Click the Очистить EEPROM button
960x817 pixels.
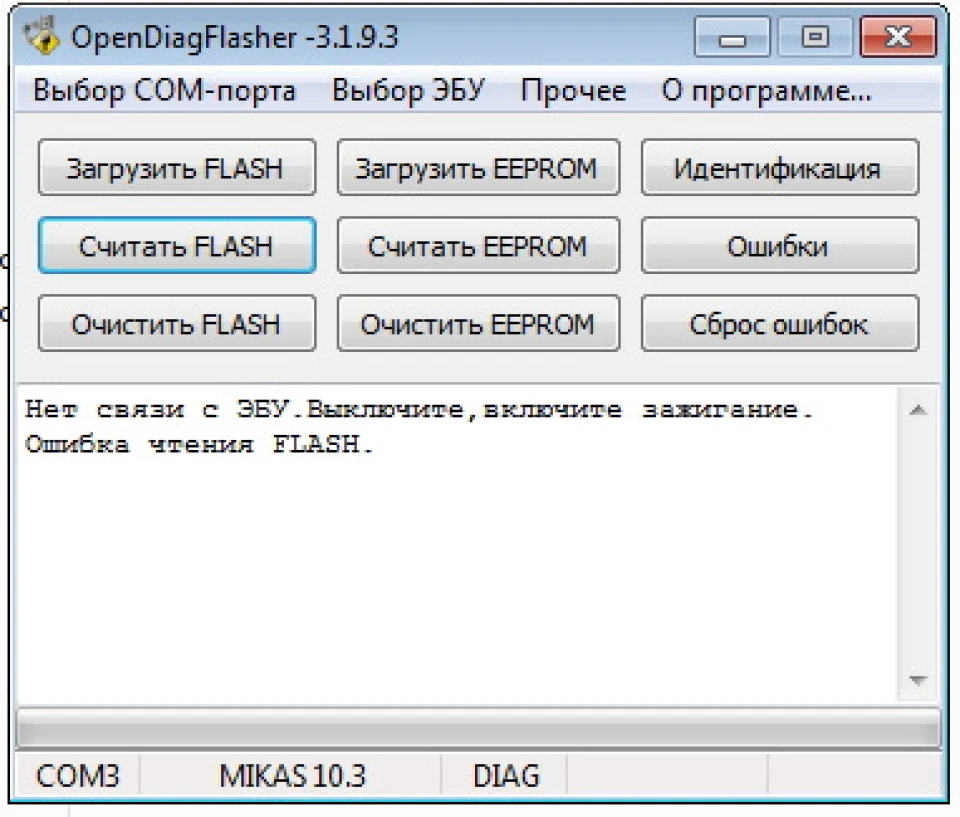pyautogui.click(x=478, y=323)
